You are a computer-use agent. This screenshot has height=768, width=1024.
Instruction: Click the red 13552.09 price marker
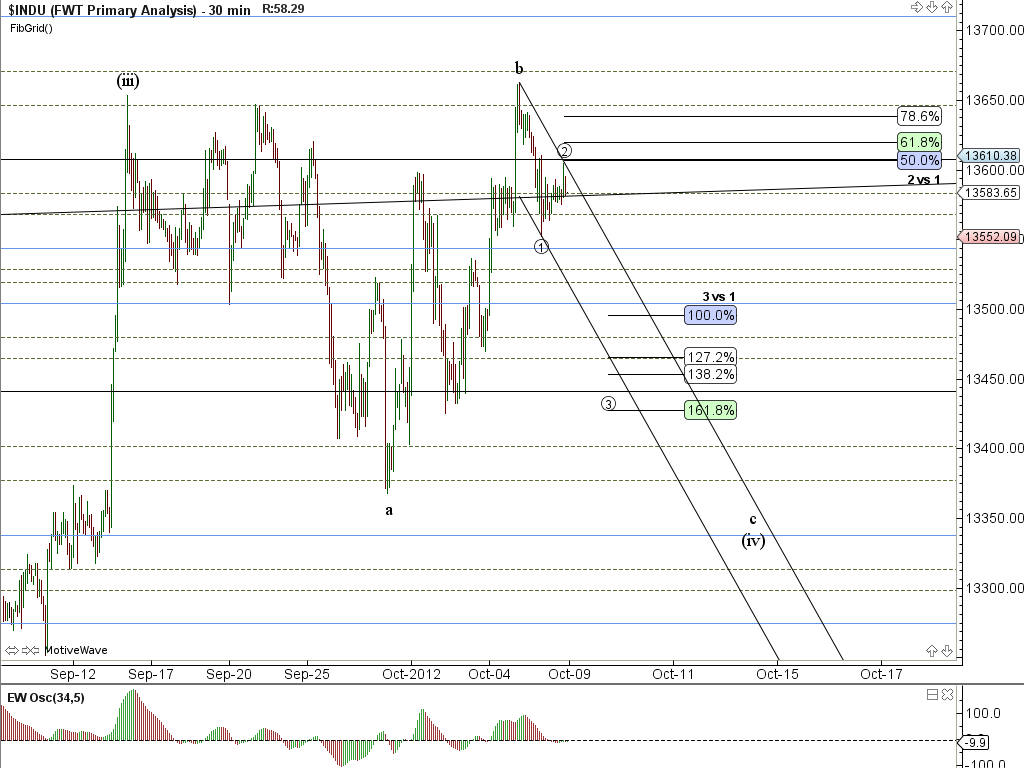pyautogui.click(x=989, y=237)
